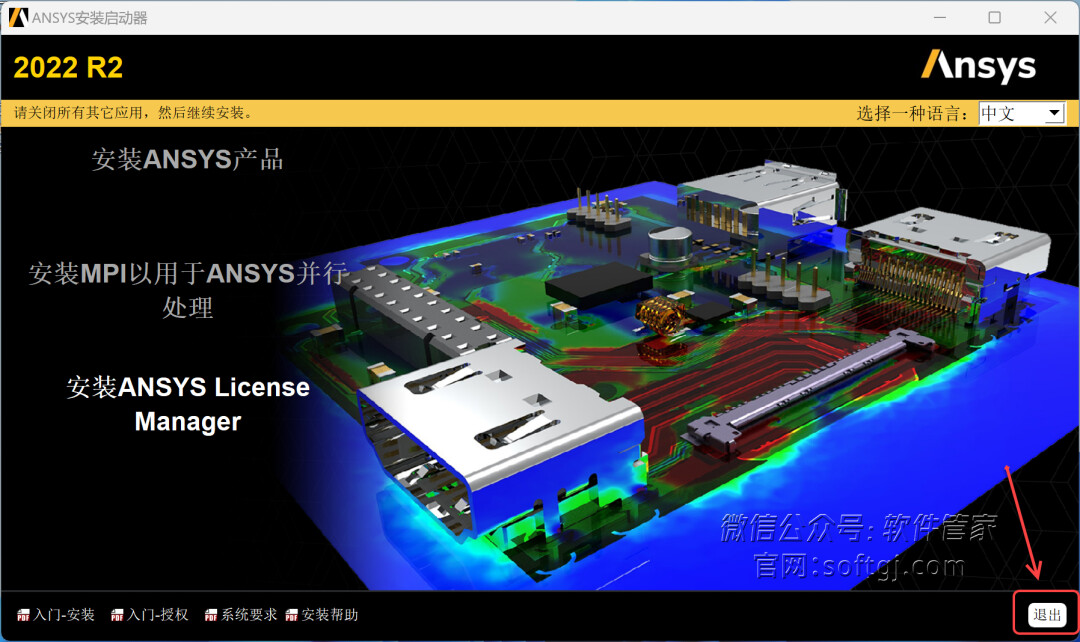Click 请关闭所有其它应用 notice text
The height and width of the screenshot is (642, 1080).
[x=134, y=113]
